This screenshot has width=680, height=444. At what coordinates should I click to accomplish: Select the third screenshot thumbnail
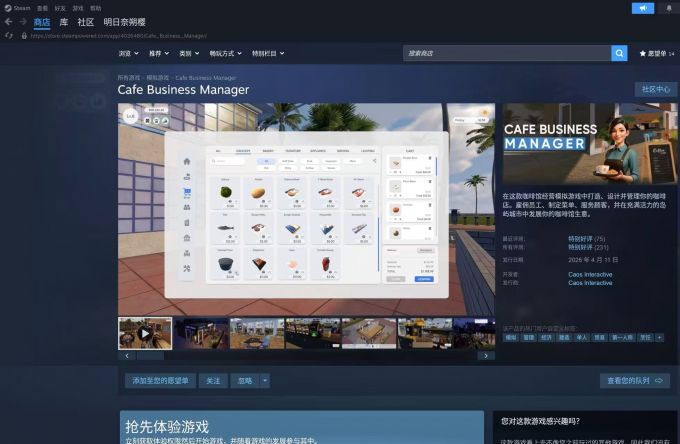[x=257, y=333]
